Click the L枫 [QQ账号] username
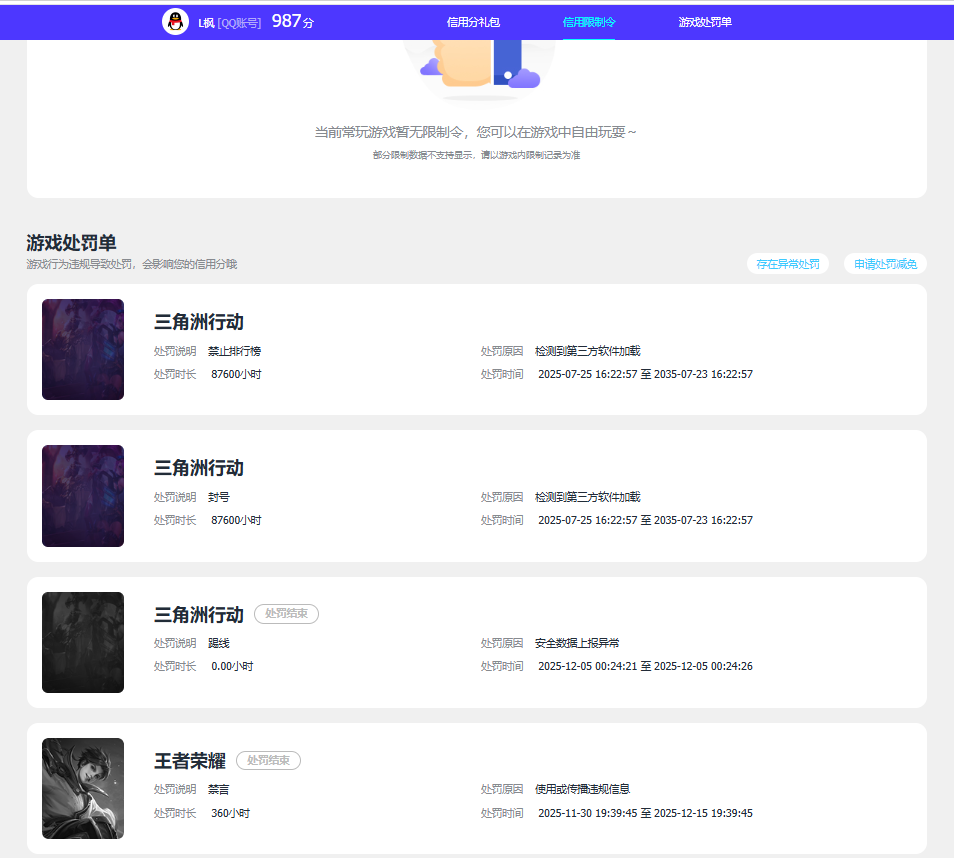Screen dimensions: 954x858 229,23
